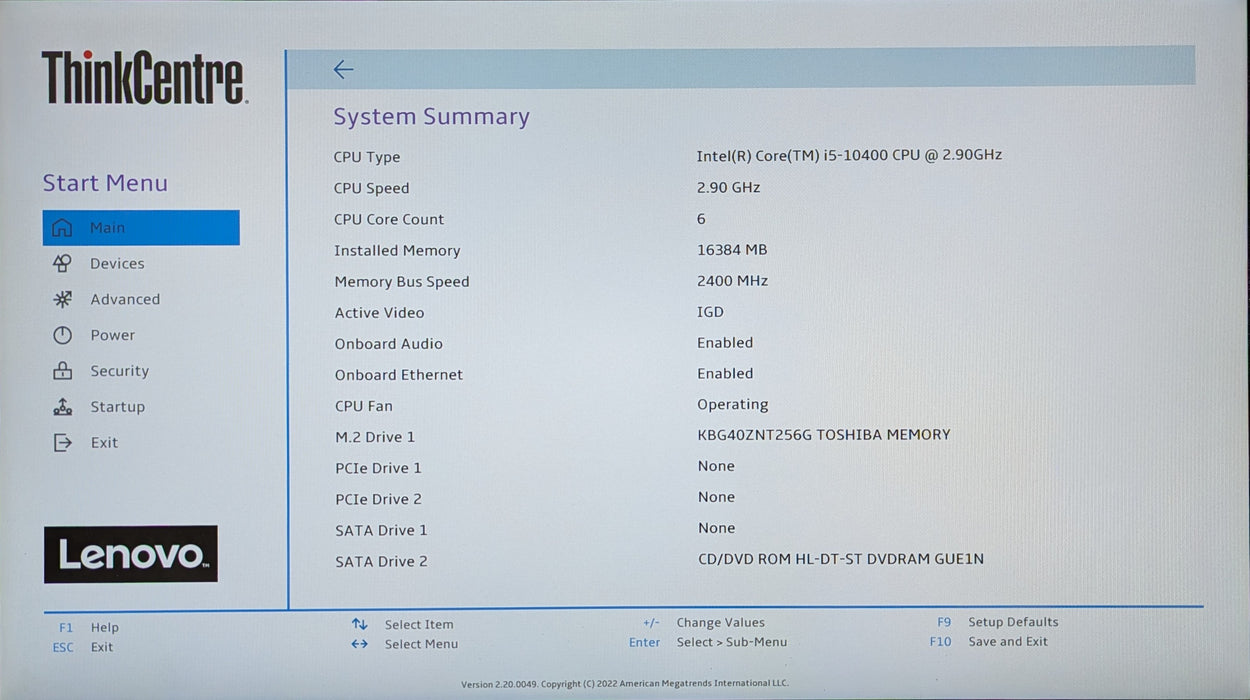Viewport: 1250px width, 700px height.
Task: Click the Main home icon
Action: 62,228
